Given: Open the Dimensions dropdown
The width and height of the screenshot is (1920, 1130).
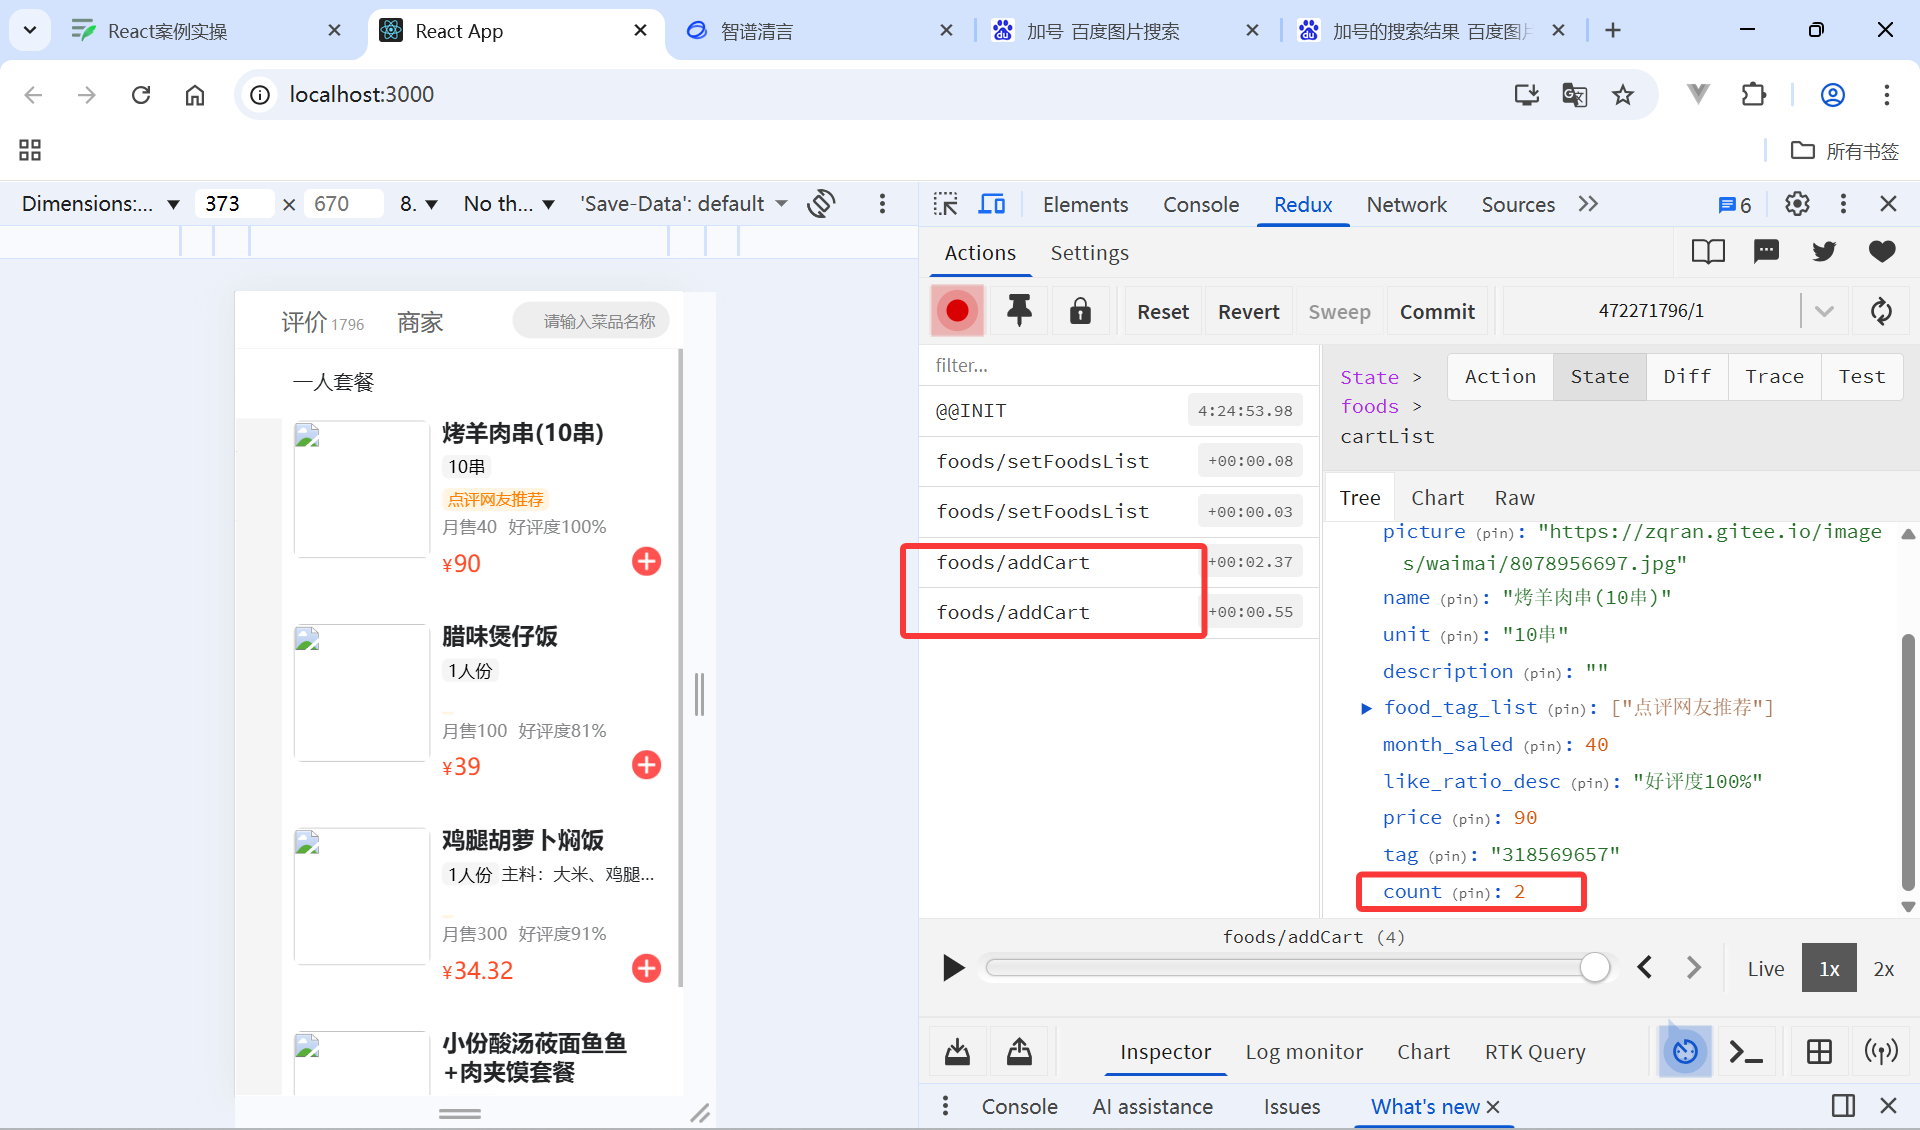Looking at the screenshot, I should pos(100,204).
